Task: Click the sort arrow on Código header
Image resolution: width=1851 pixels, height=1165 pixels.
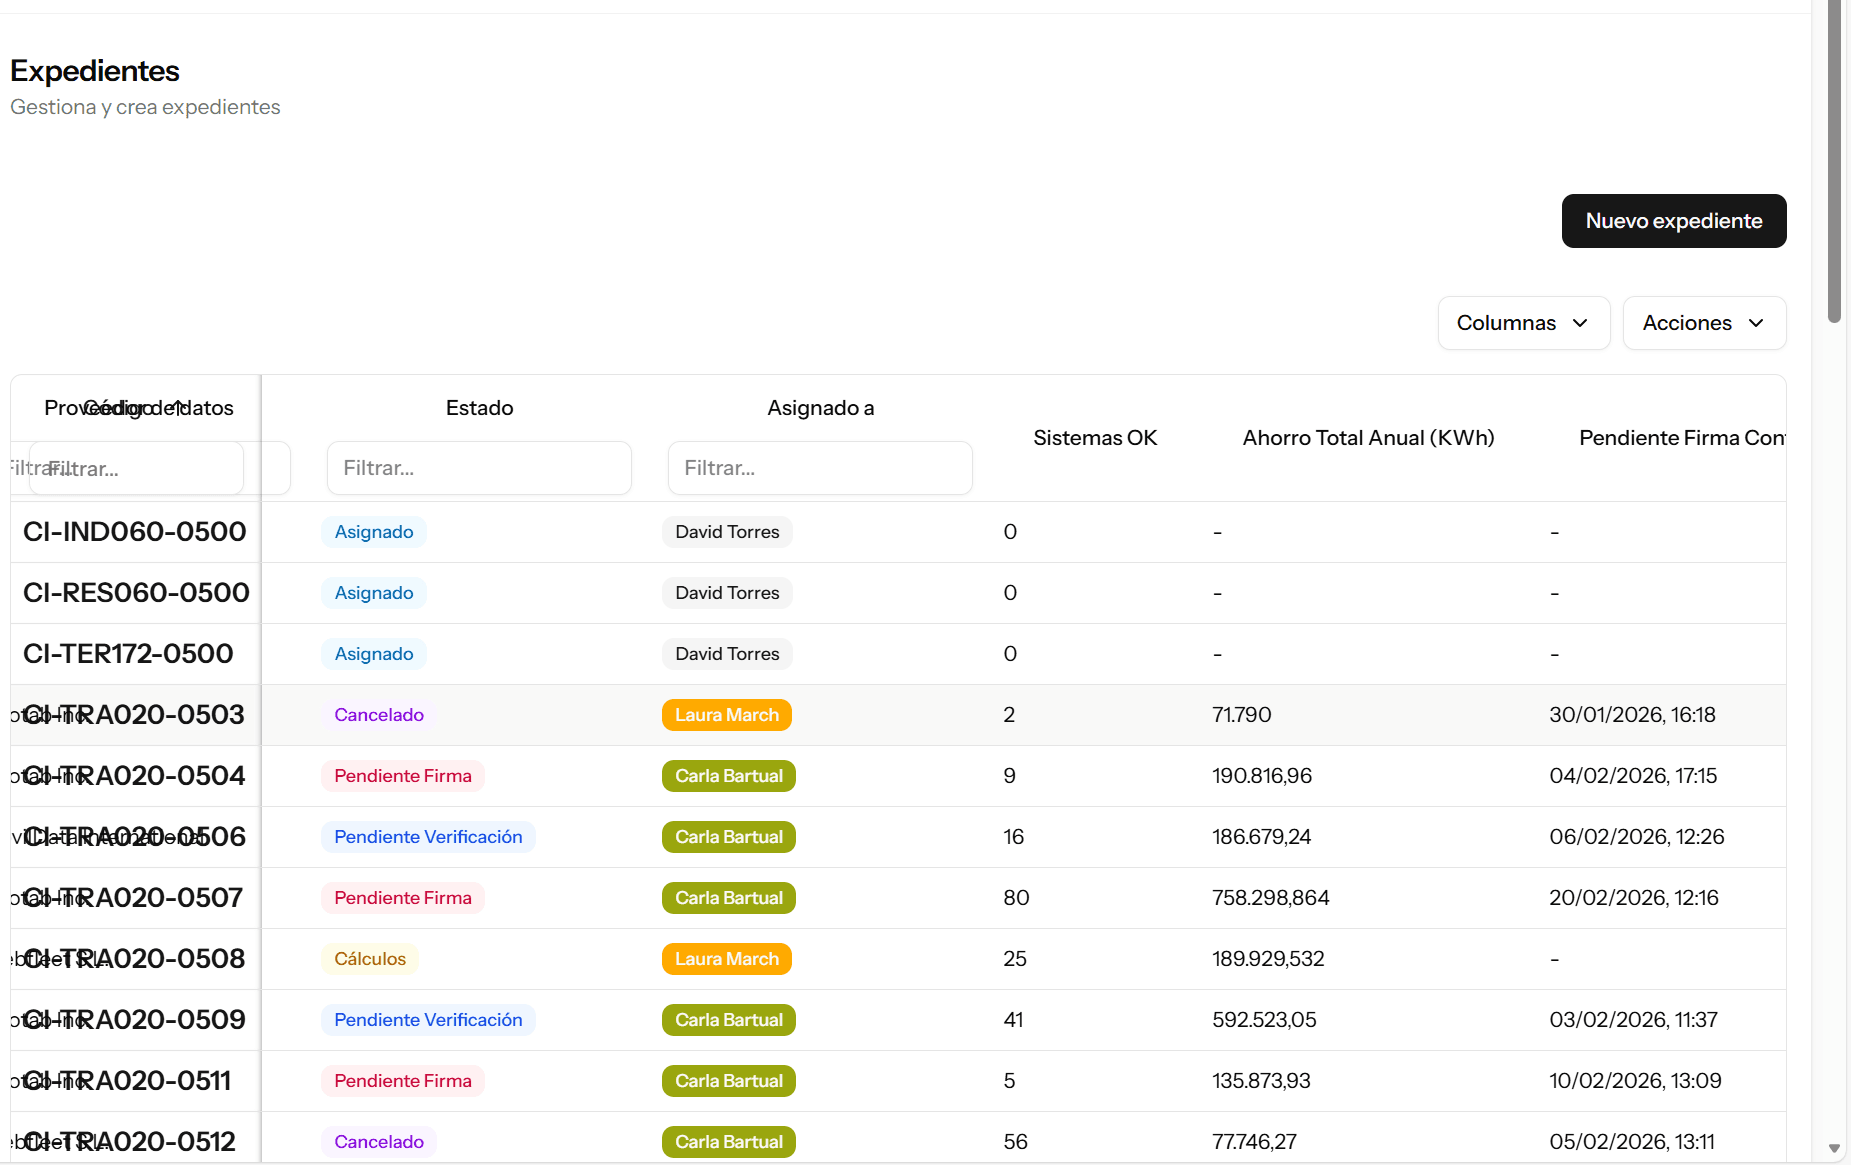Action: pyautogui.click(x=177, y=407)
